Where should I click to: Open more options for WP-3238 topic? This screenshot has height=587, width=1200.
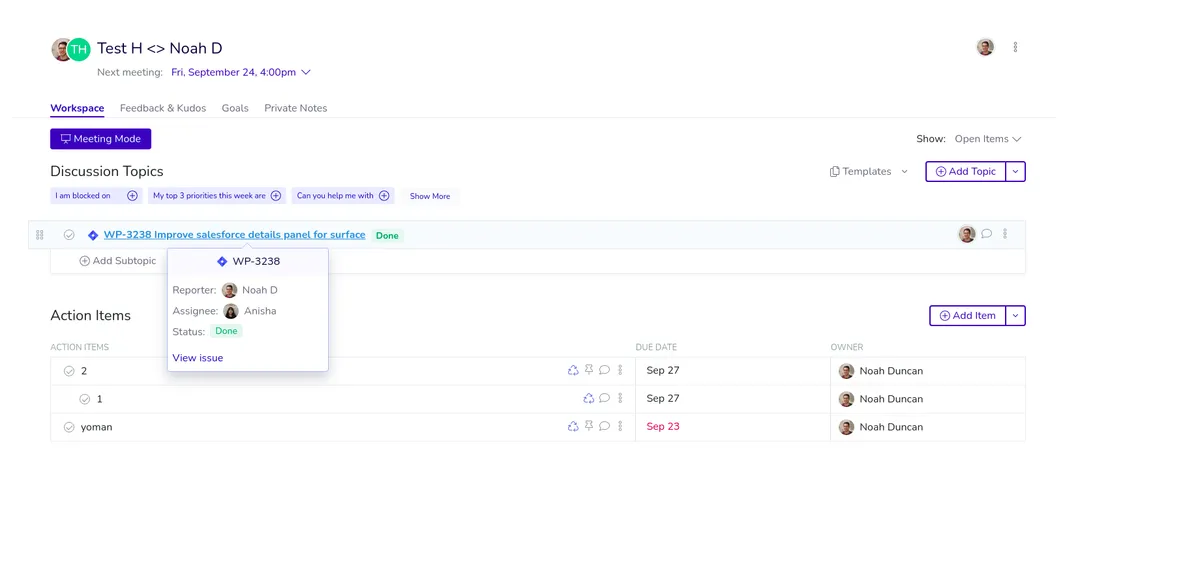[1005, 234]
